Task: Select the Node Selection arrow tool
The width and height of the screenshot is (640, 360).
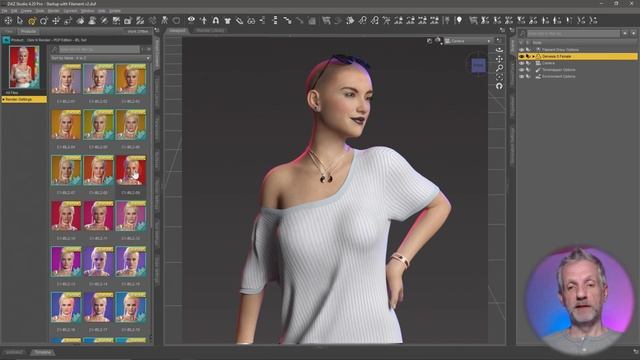Action: point(20,20)
